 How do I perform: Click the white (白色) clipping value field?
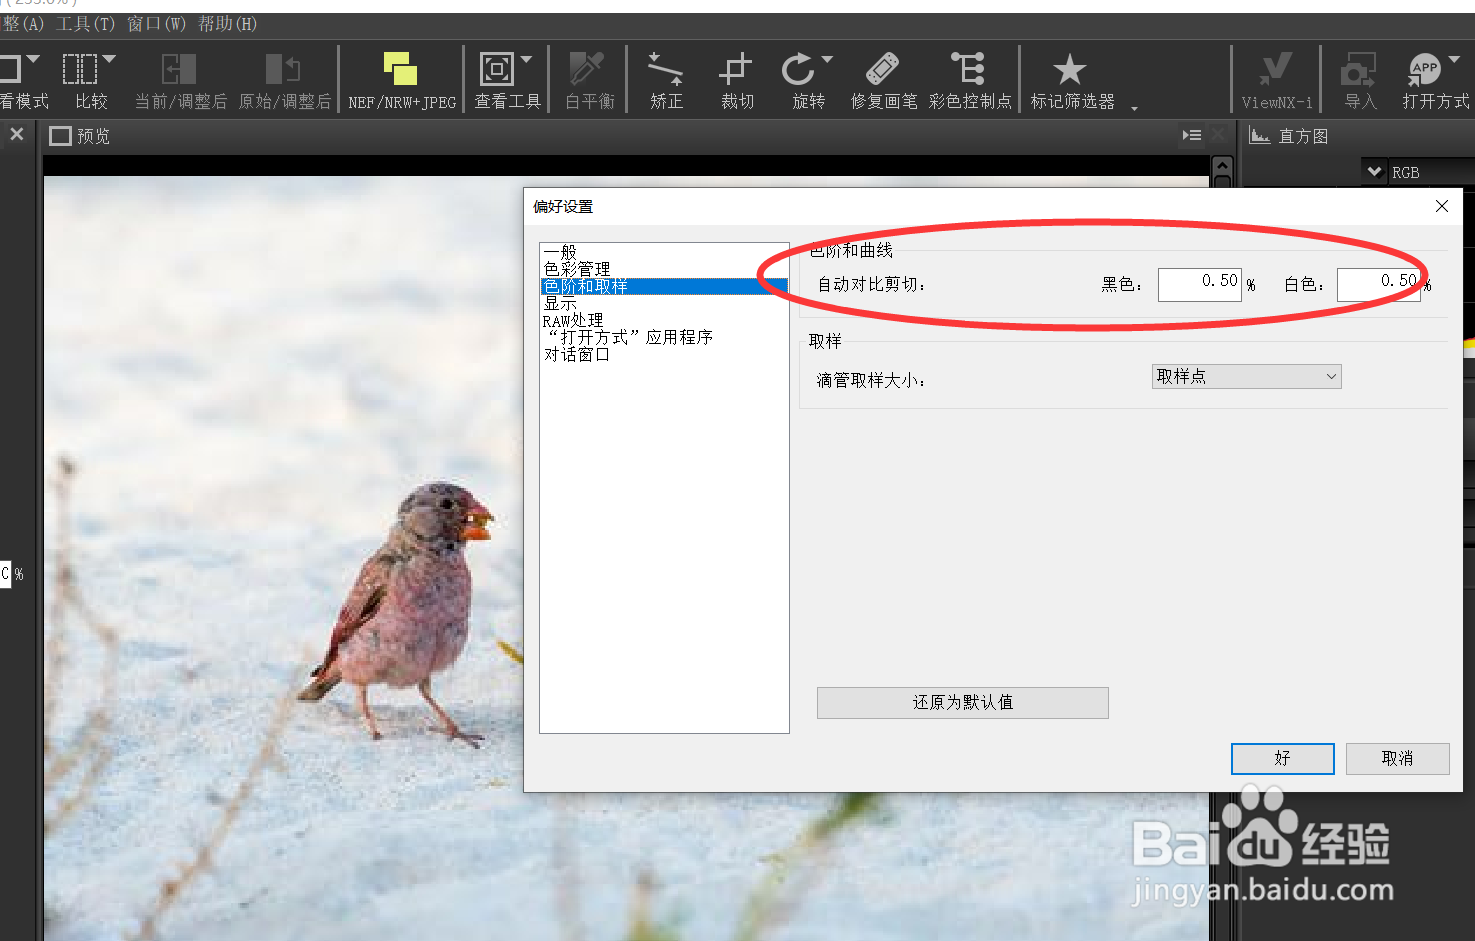pos(1378,284)
